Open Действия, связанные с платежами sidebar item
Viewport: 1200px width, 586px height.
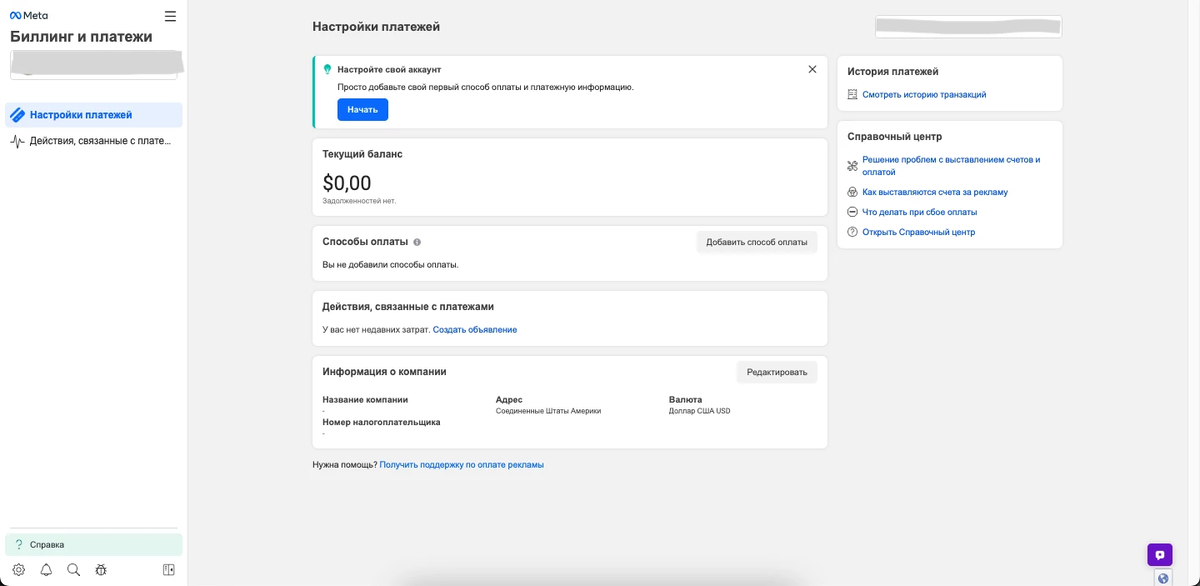94,141
